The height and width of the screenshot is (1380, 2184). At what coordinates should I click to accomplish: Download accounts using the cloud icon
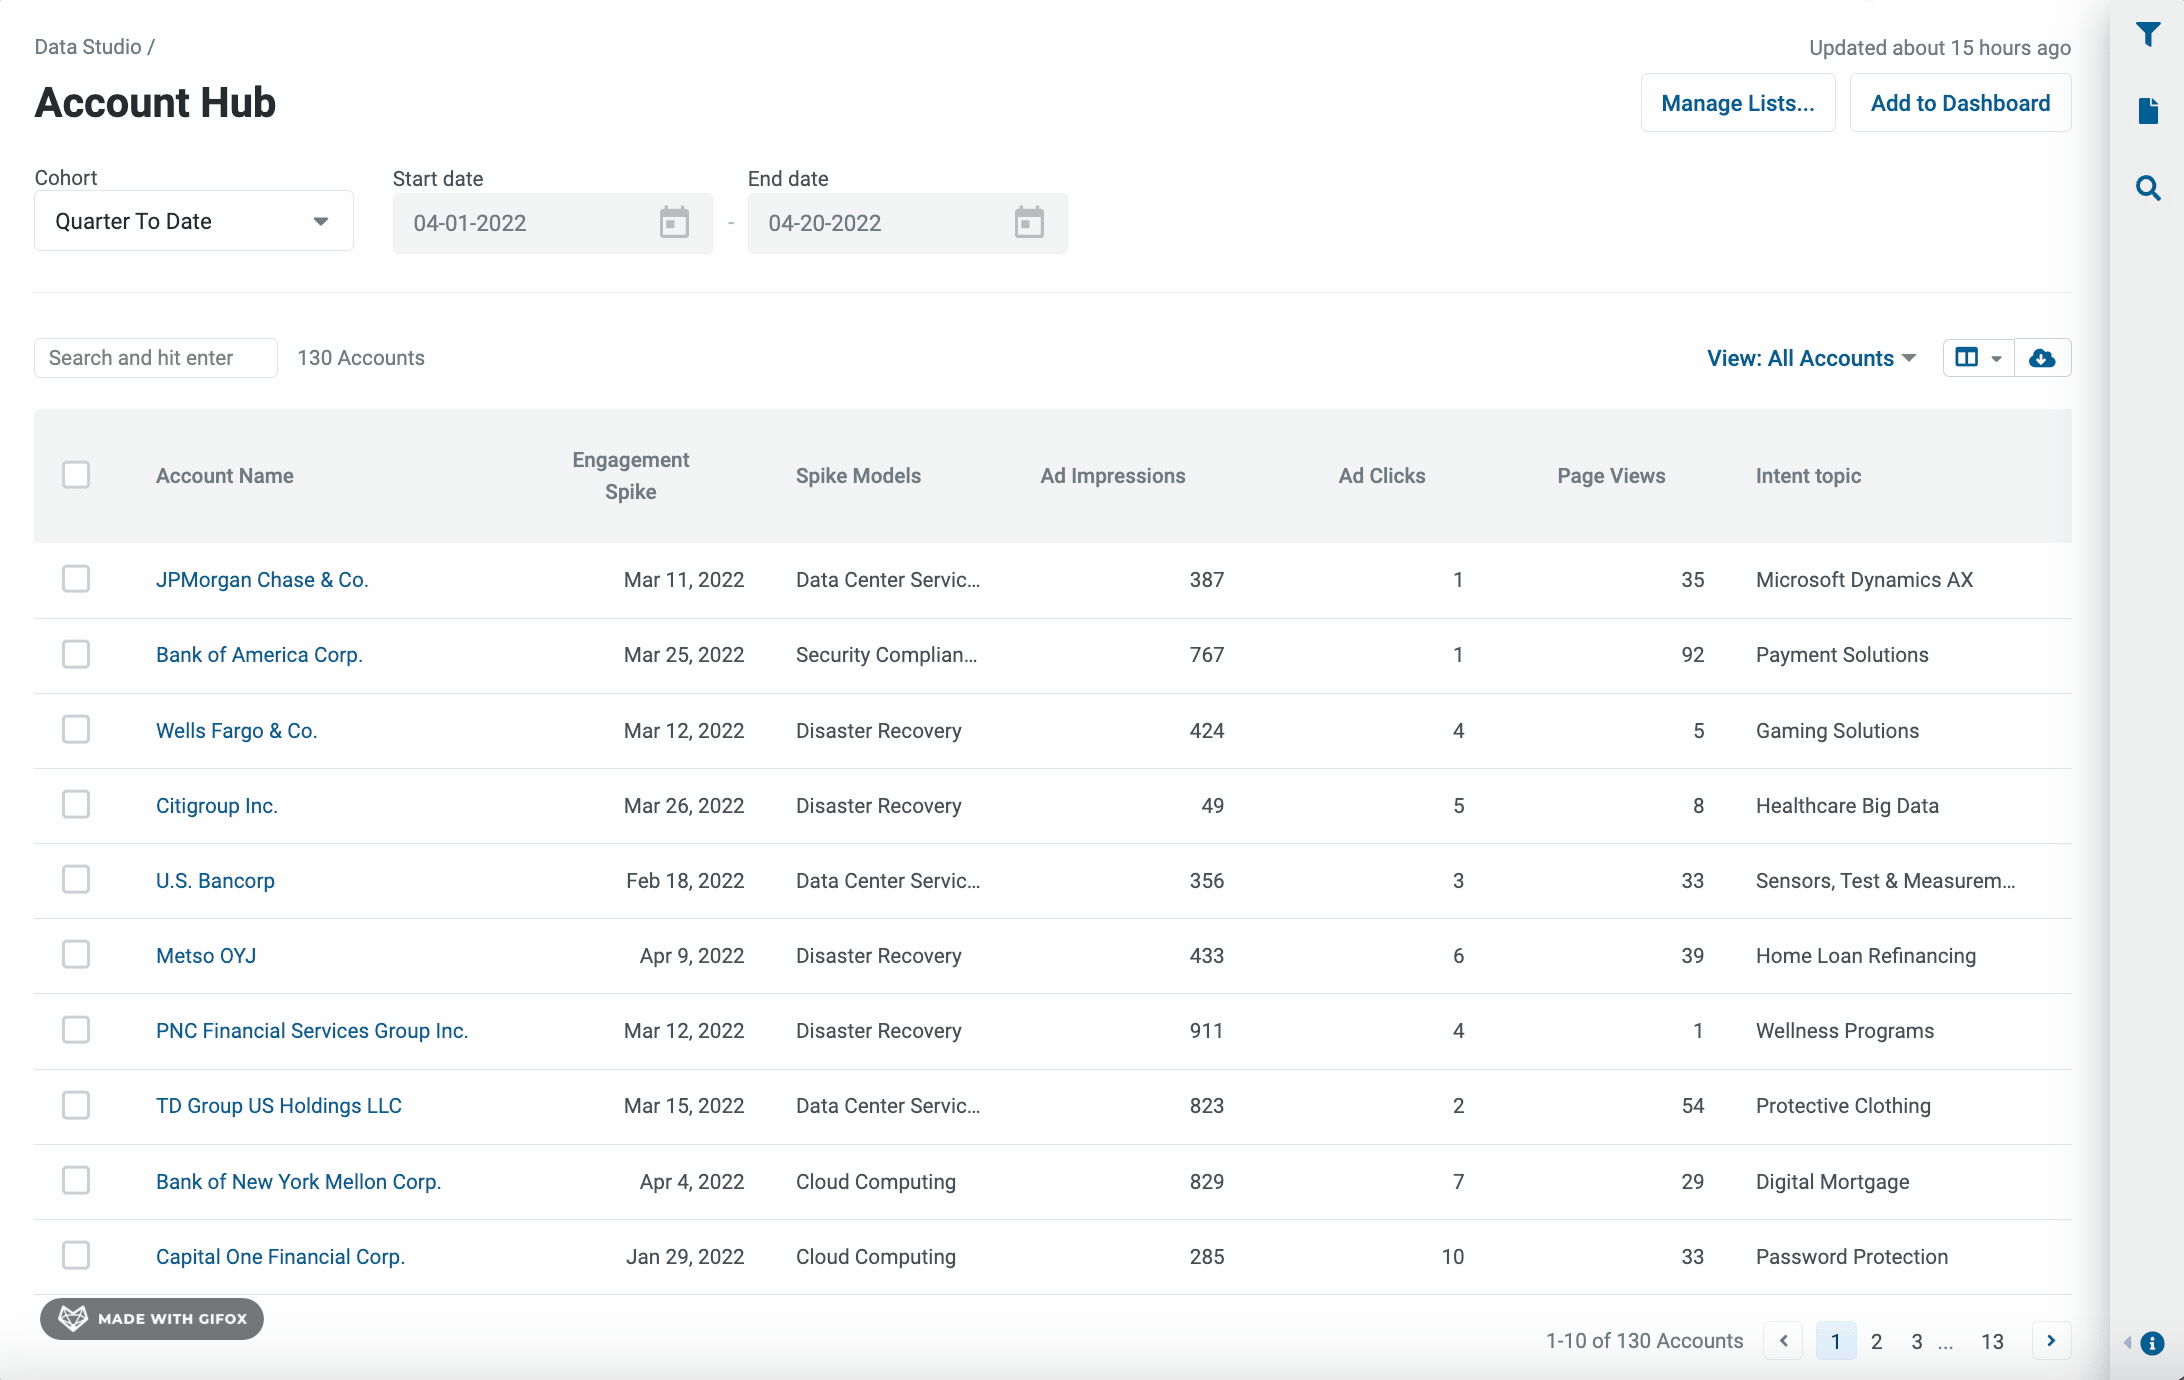2042,358
